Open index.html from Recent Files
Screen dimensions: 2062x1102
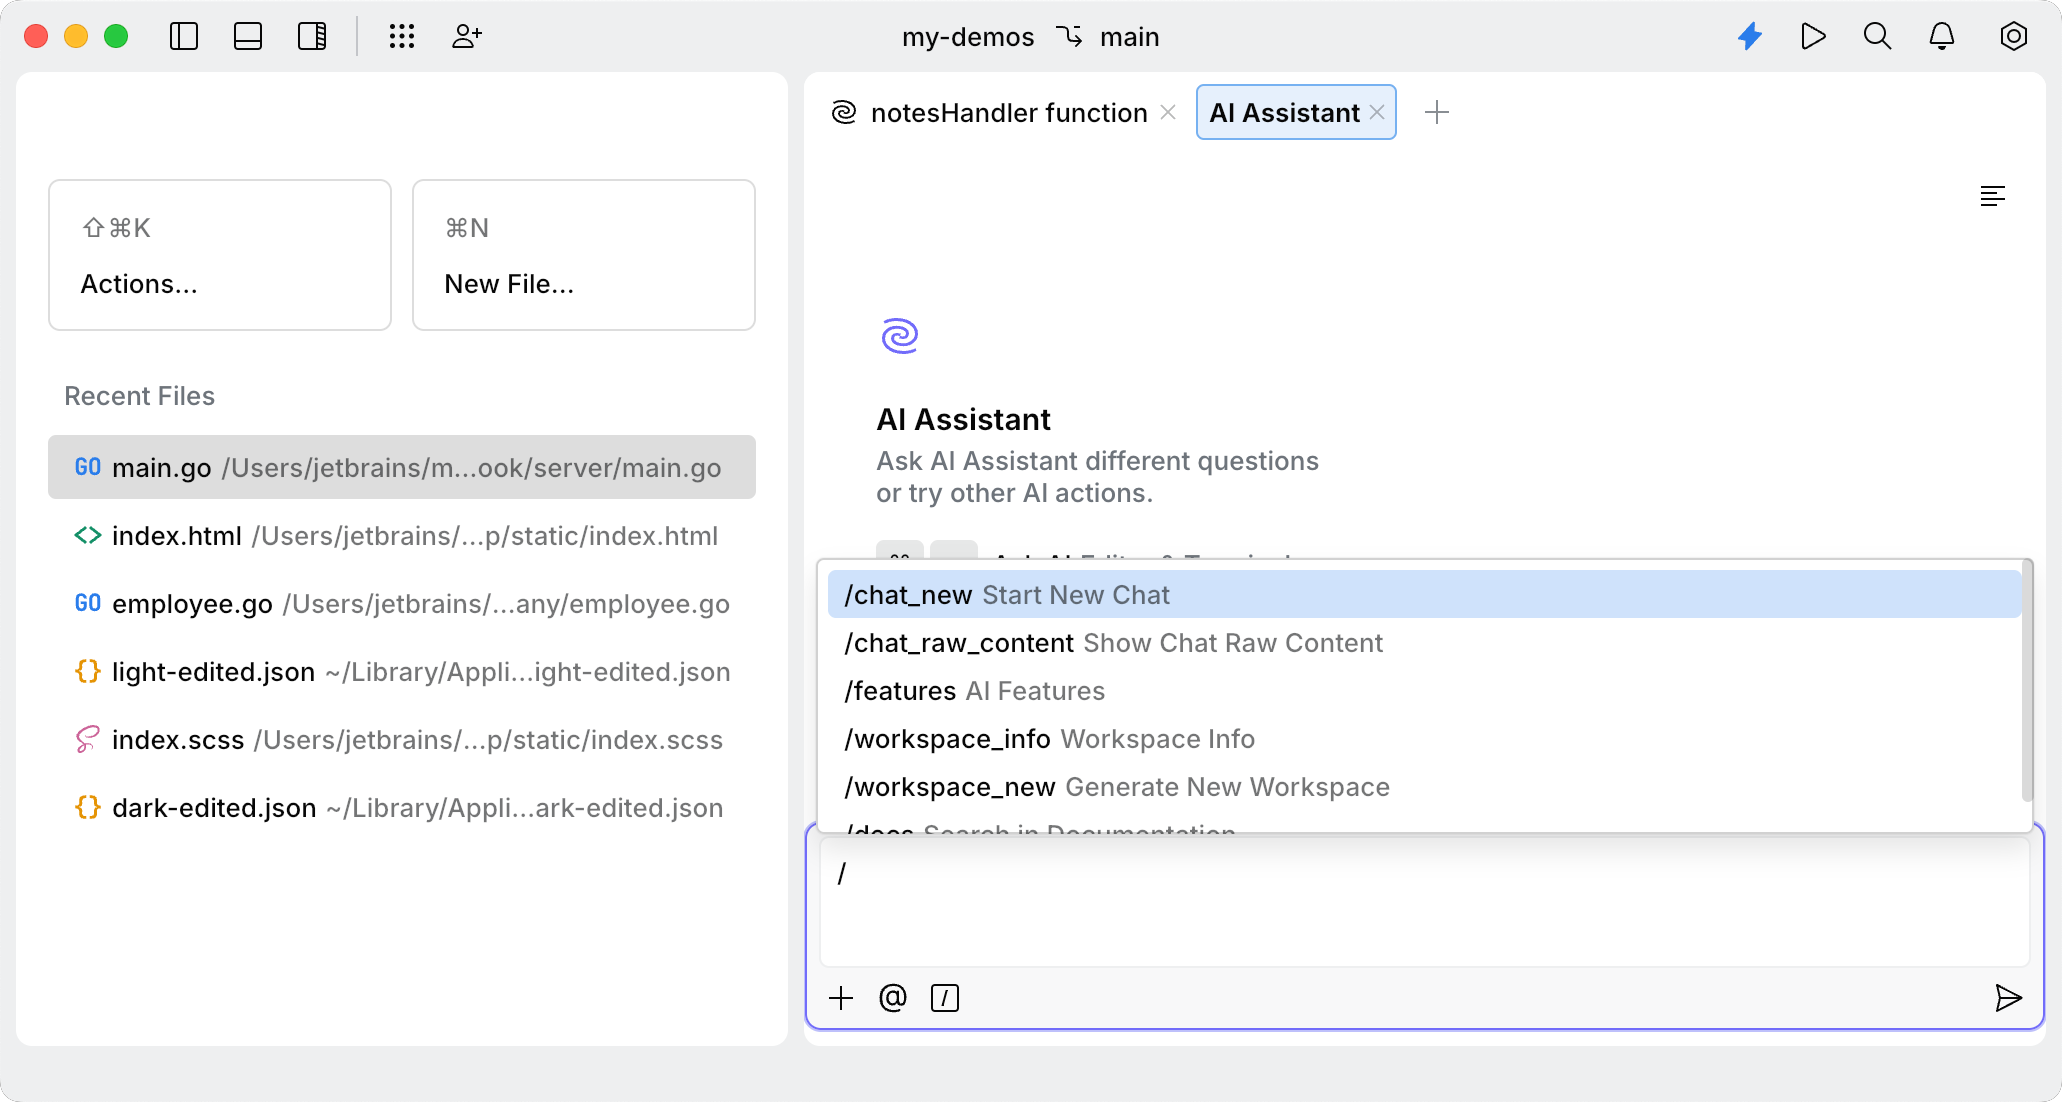click(x=402, y=536)
